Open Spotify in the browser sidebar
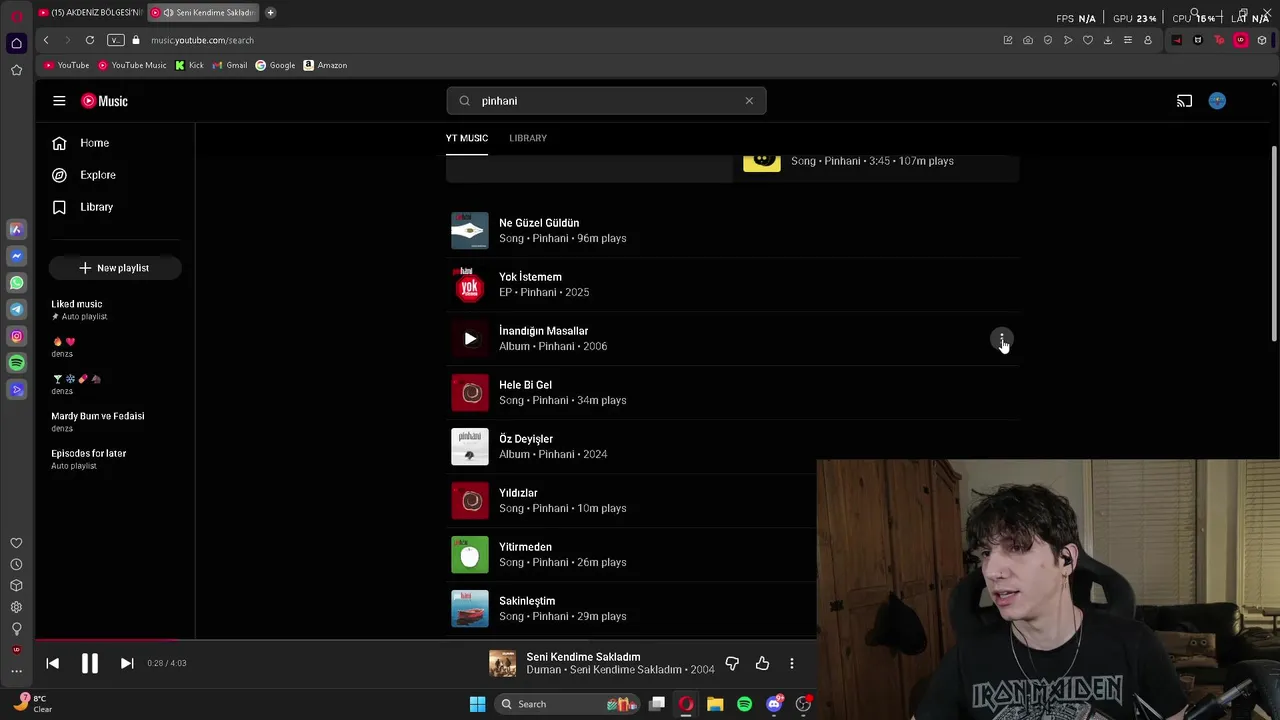 pyautogui.click(x=16, y=363)
